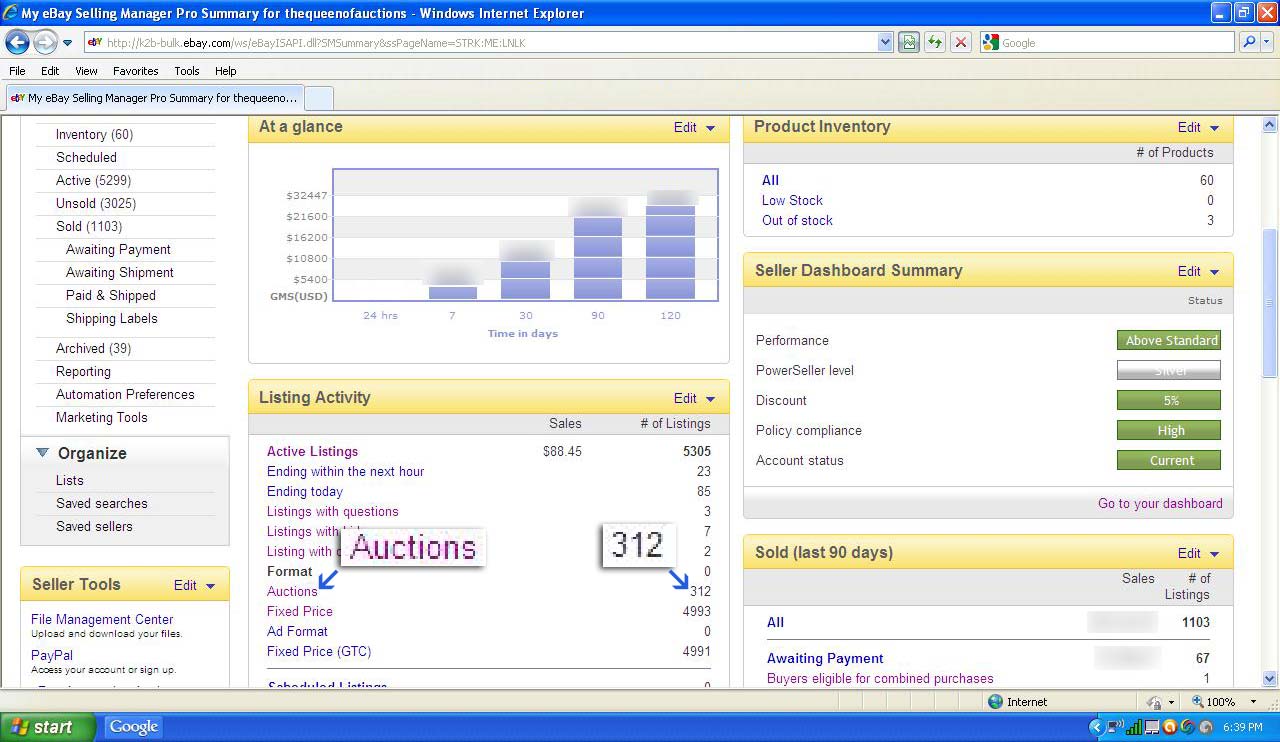Click the Above Standard performance badge
This screenshot has height=742, width=1280.
pyautogui.click(x=1169, y=340)
